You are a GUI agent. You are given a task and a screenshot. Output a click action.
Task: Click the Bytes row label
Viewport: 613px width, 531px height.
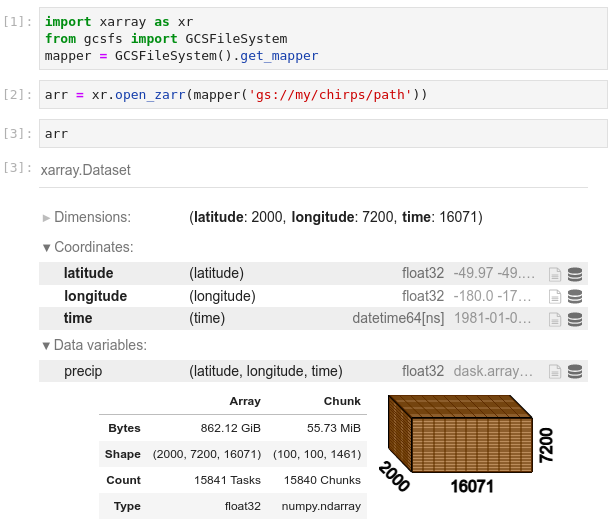(124, 428)
